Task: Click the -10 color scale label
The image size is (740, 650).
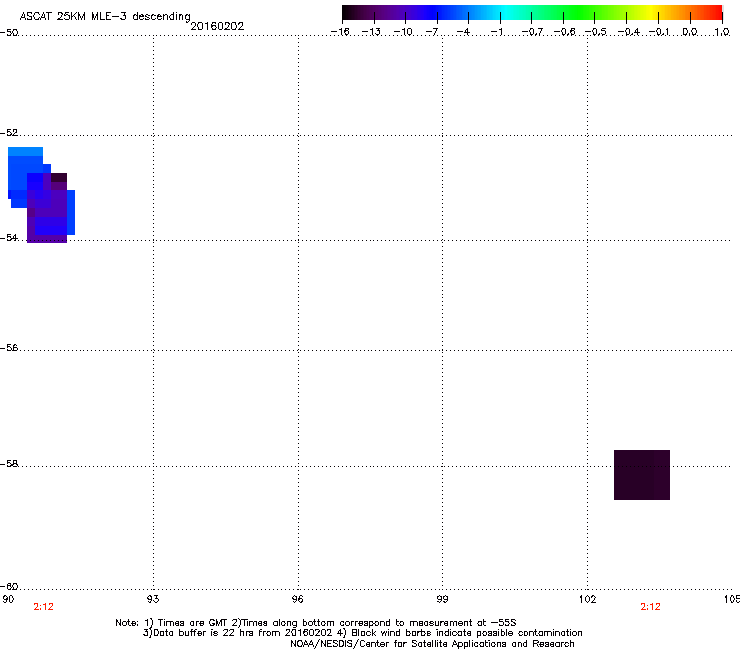Action: (403, 32)
